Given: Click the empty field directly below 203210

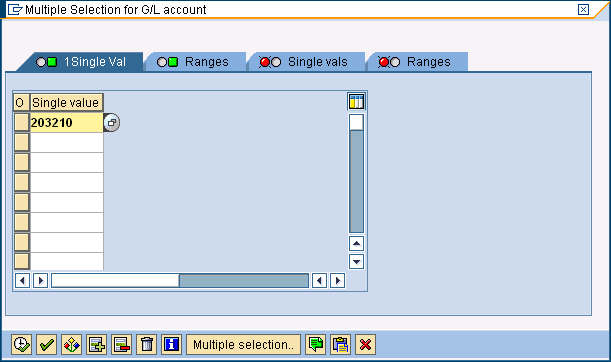Looking at the screenshot, I should [x=67, y=143].
